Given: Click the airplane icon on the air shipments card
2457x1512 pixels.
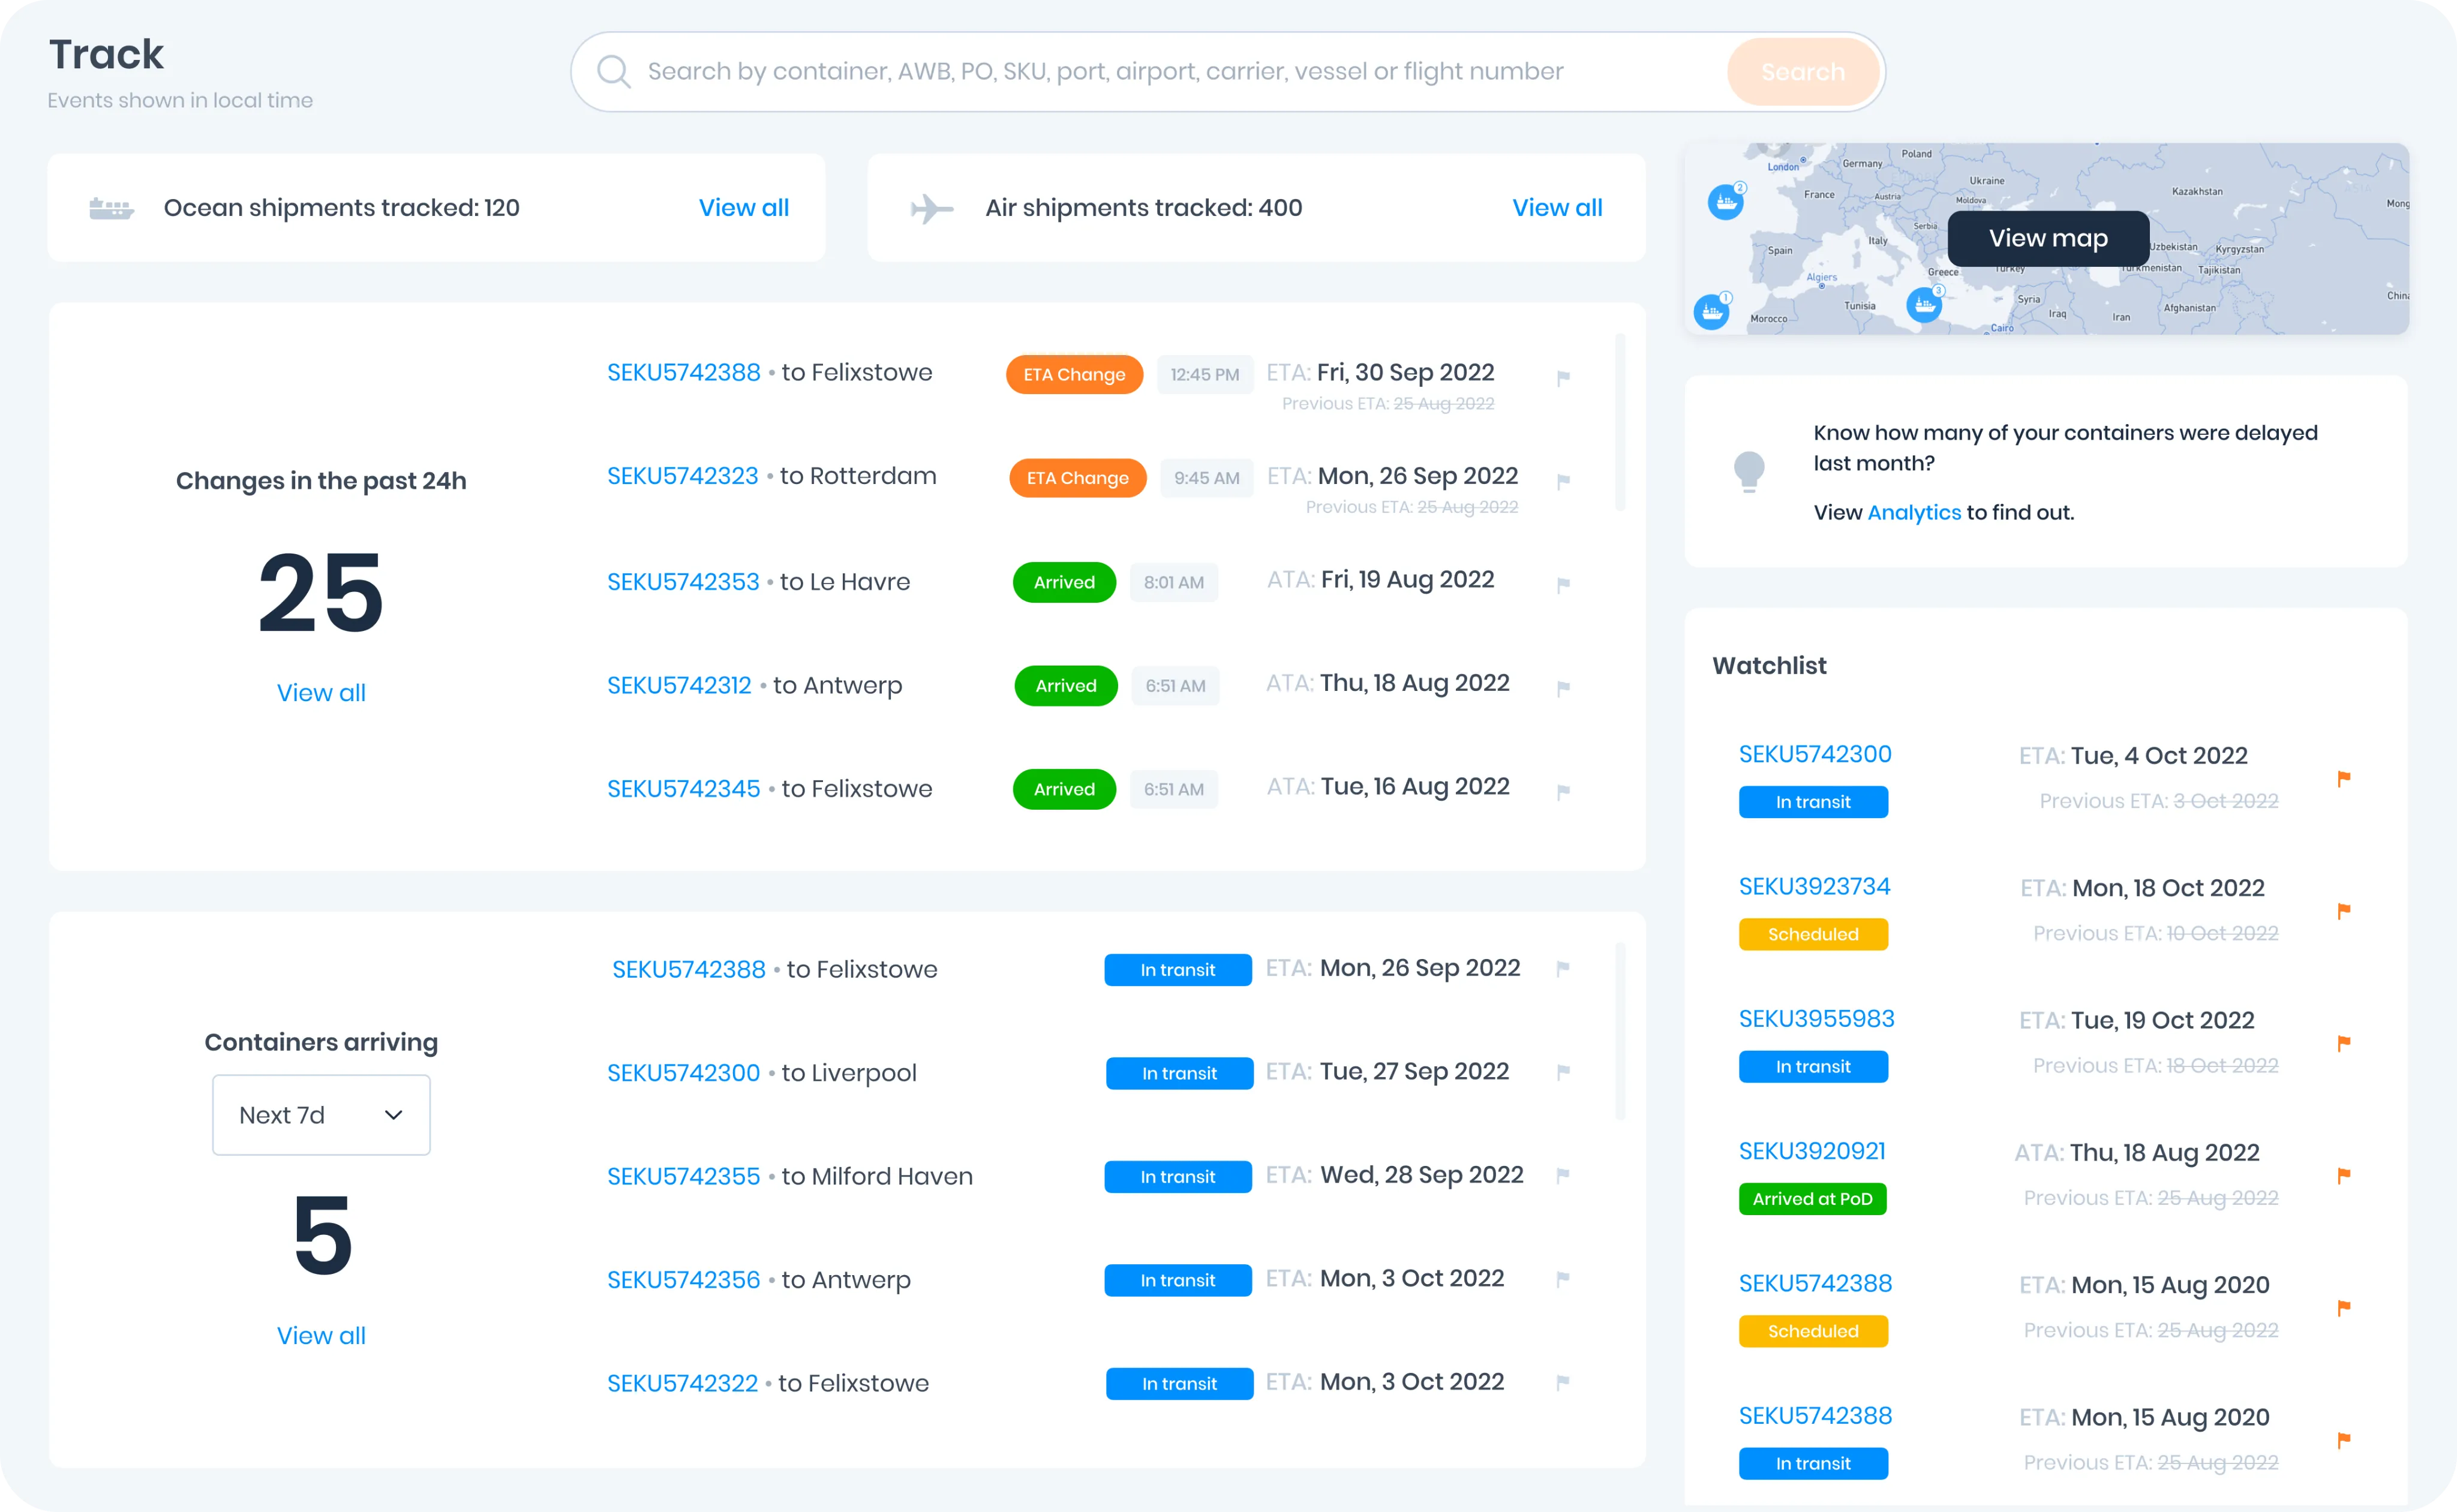Looking at the screenshot, I should (x=931, y=207).
